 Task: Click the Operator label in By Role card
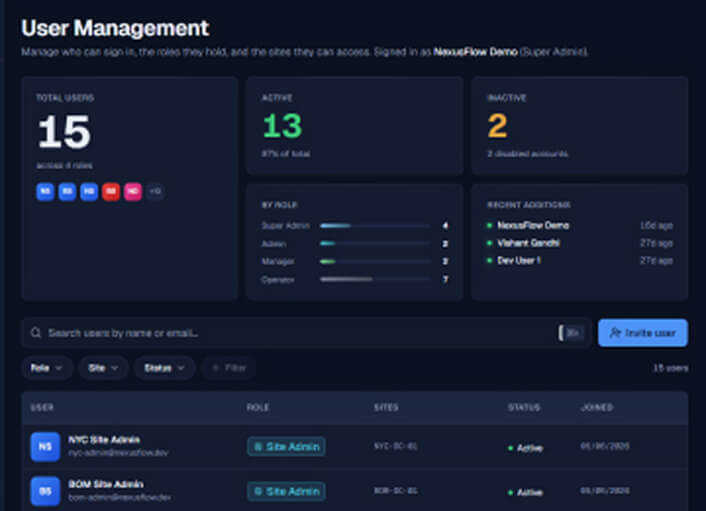click(278, 280)
